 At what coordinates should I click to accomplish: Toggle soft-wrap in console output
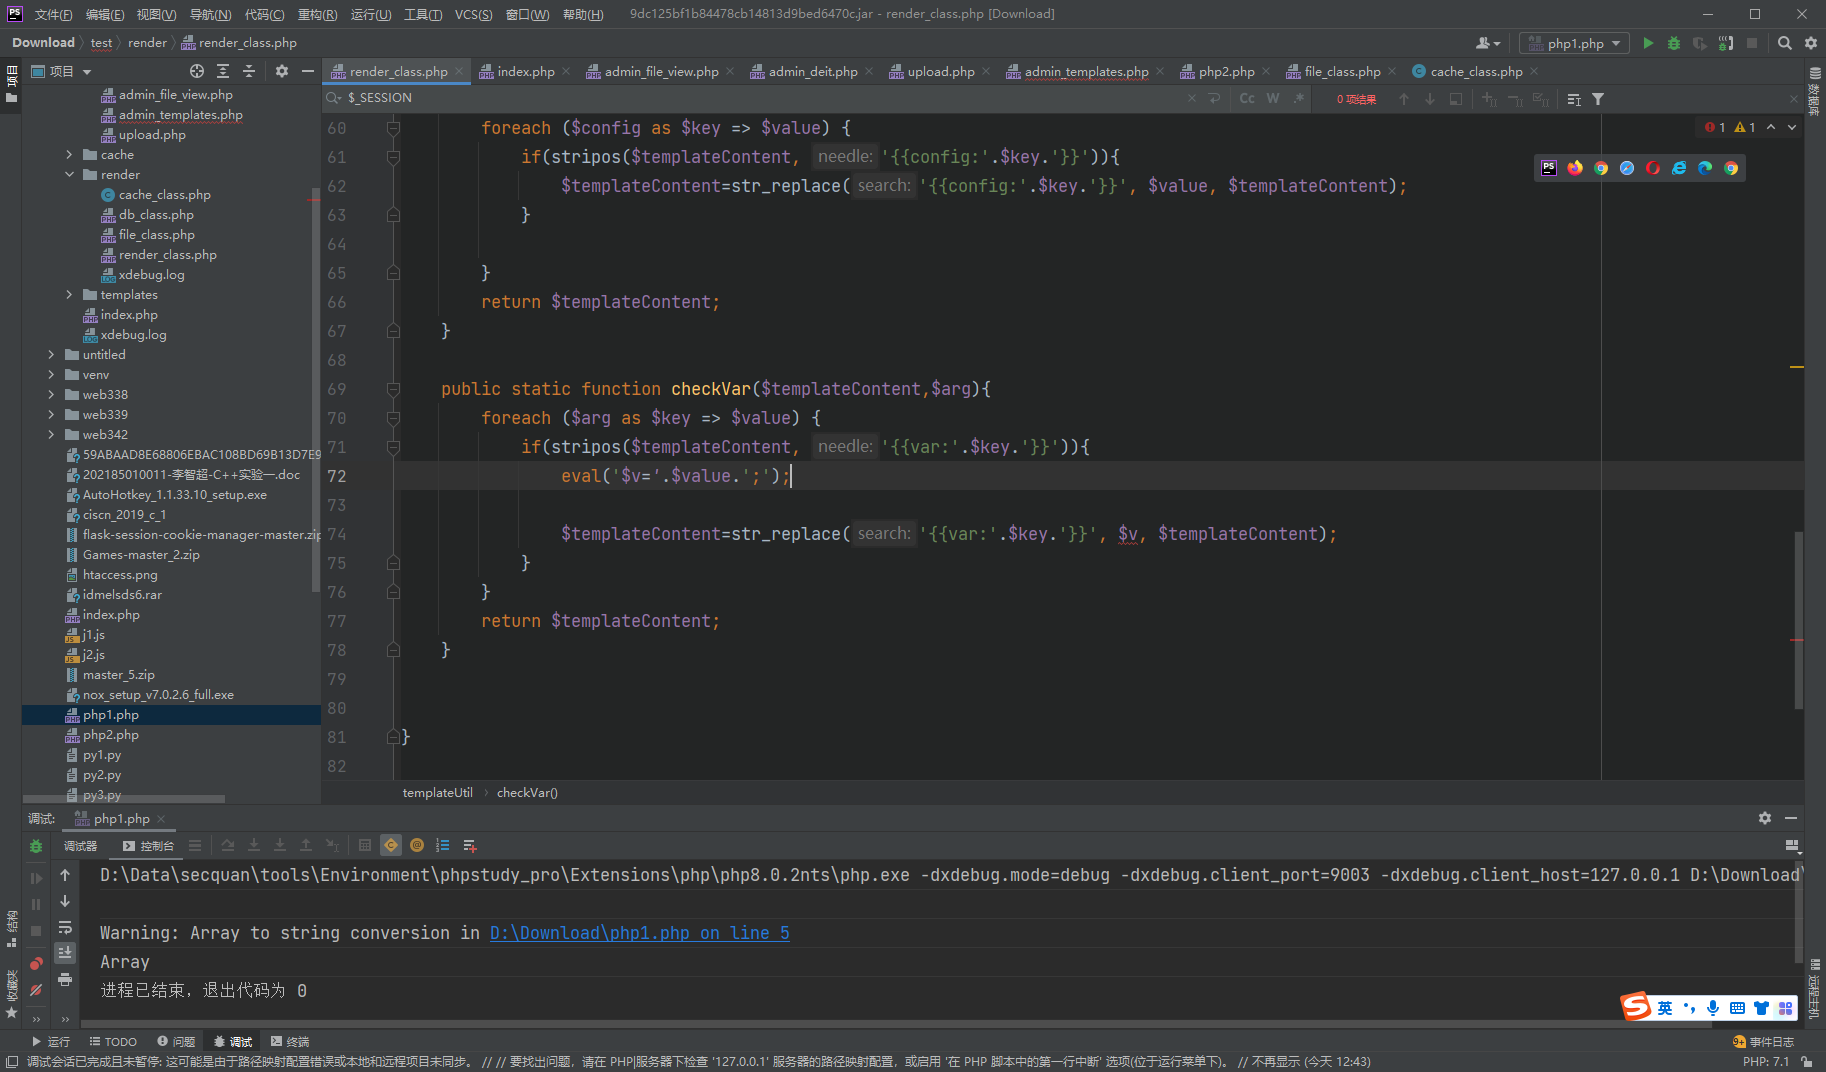[65, 927]
